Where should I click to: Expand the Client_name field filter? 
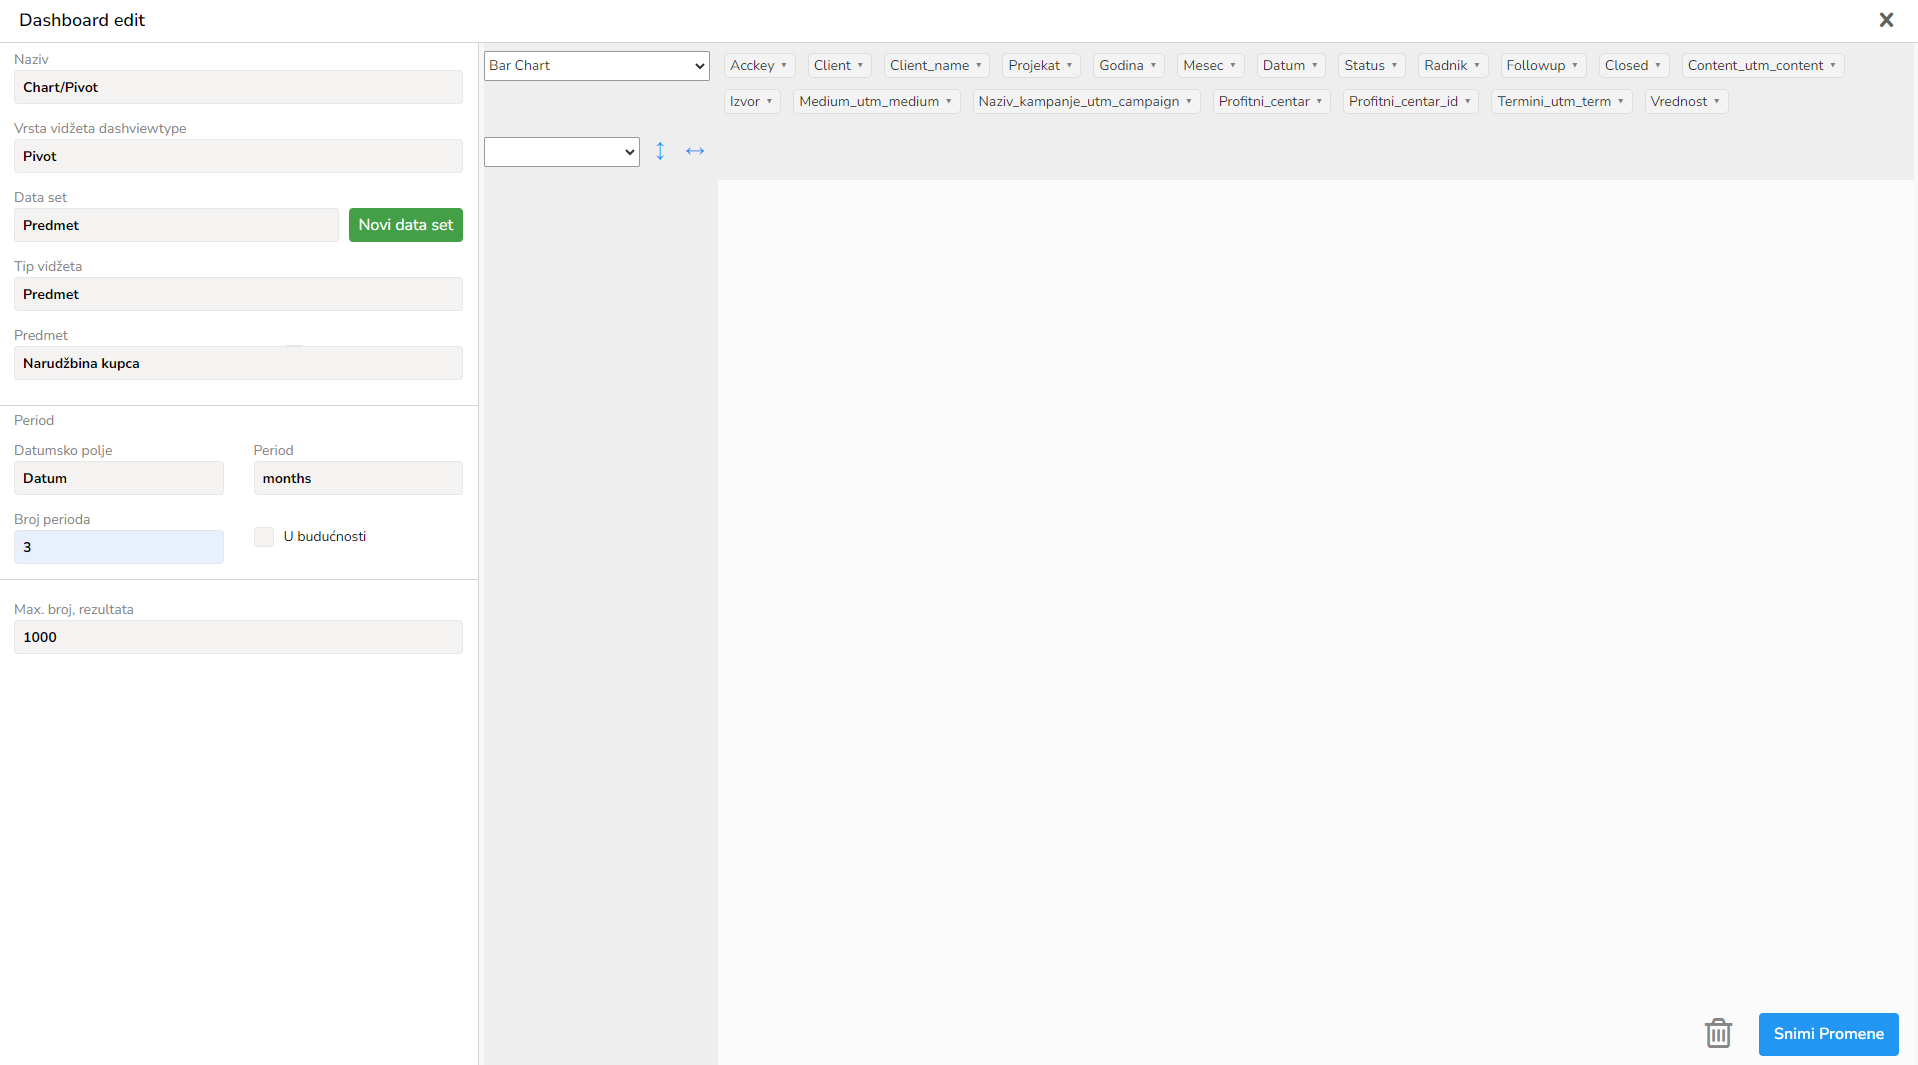tap(979, 66)
